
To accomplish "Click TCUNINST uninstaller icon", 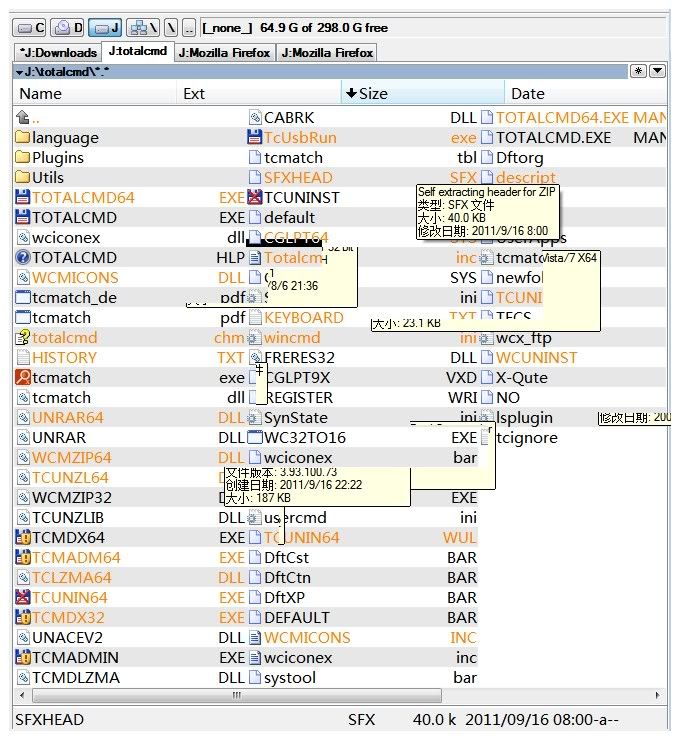I will click(255, 197).
